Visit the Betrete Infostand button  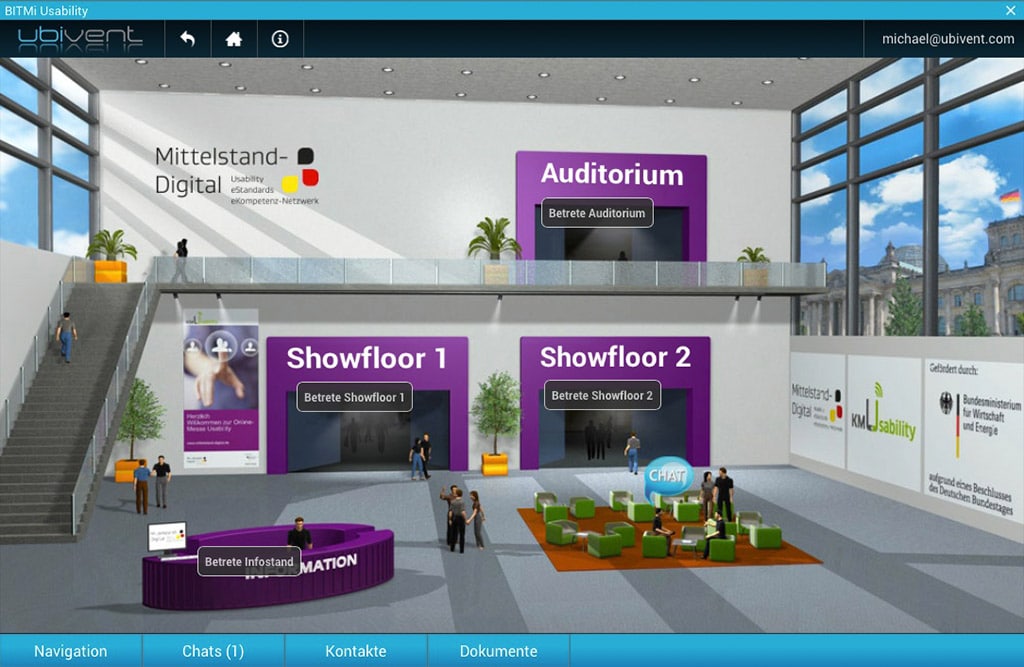click(x=249, y=562)
